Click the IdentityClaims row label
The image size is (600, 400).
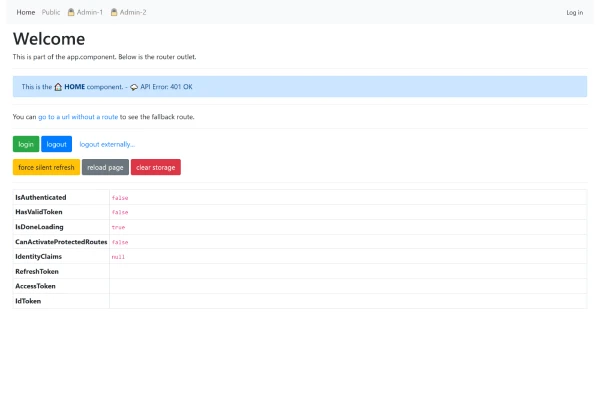[x=38, y=256]
